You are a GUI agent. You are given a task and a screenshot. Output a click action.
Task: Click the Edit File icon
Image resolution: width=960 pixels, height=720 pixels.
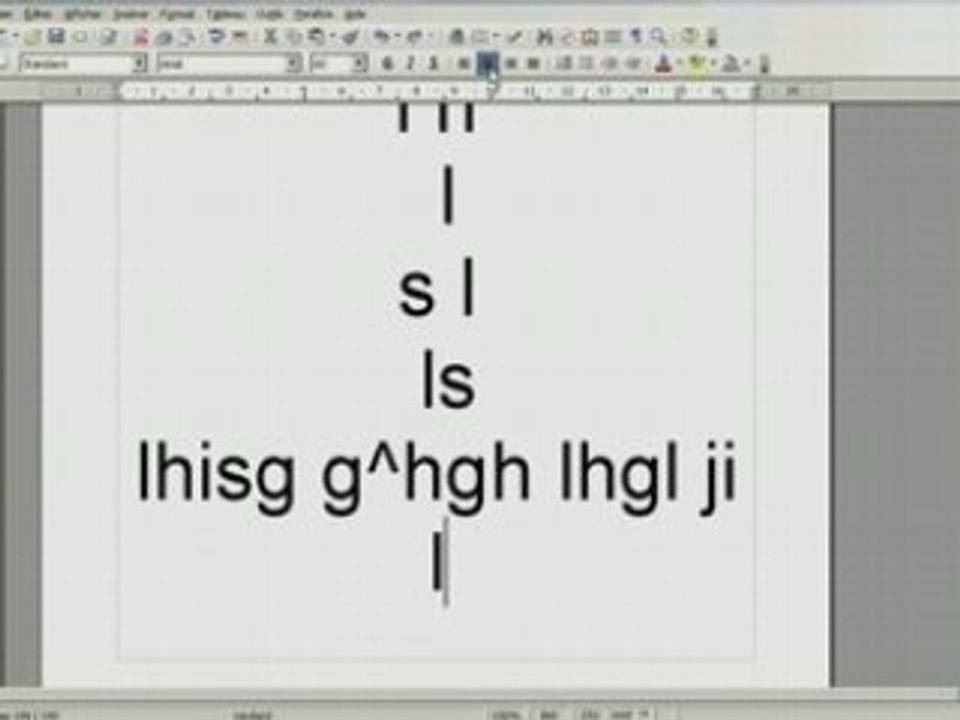point(110,37)
